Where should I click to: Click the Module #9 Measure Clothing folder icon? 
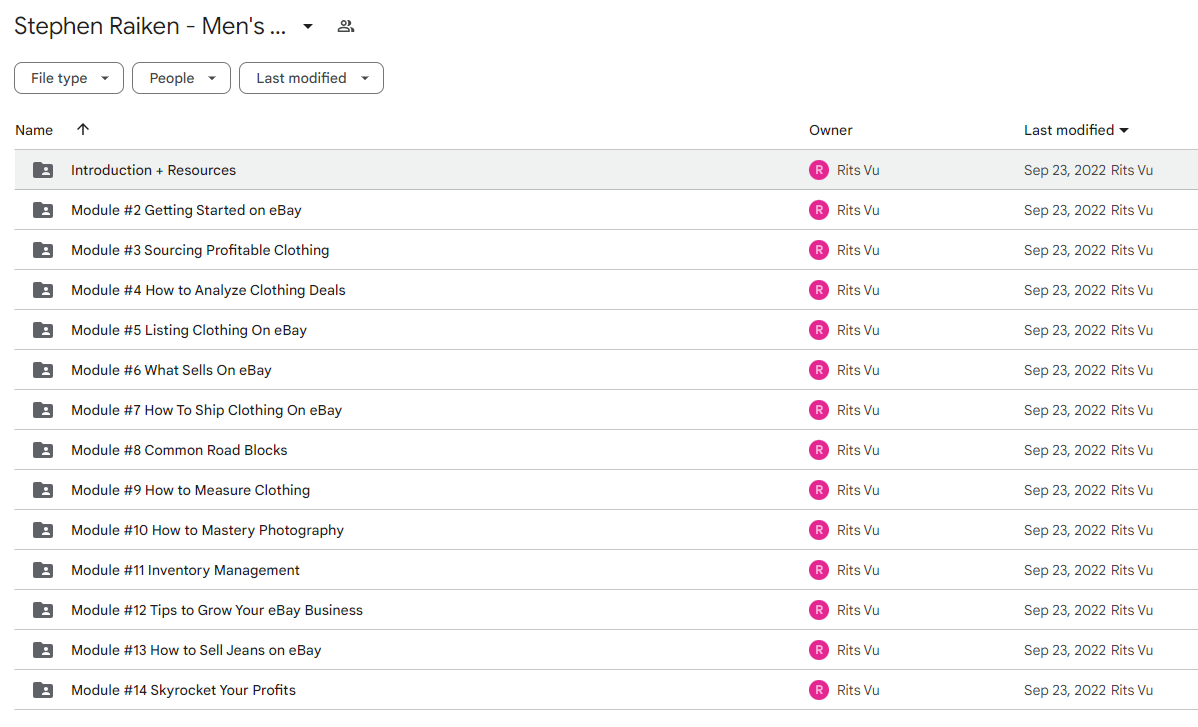(44, 490)
